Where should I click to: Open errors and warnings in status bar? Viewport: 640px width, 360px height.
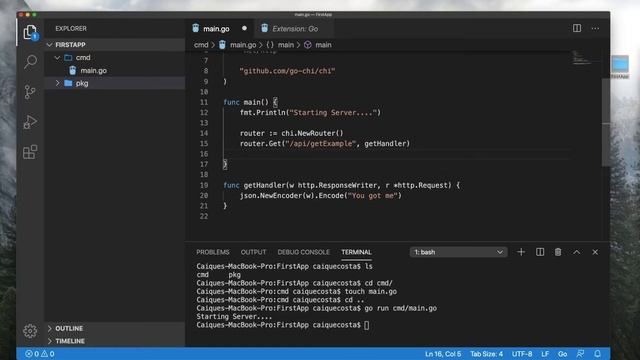[x=40, y=354]
